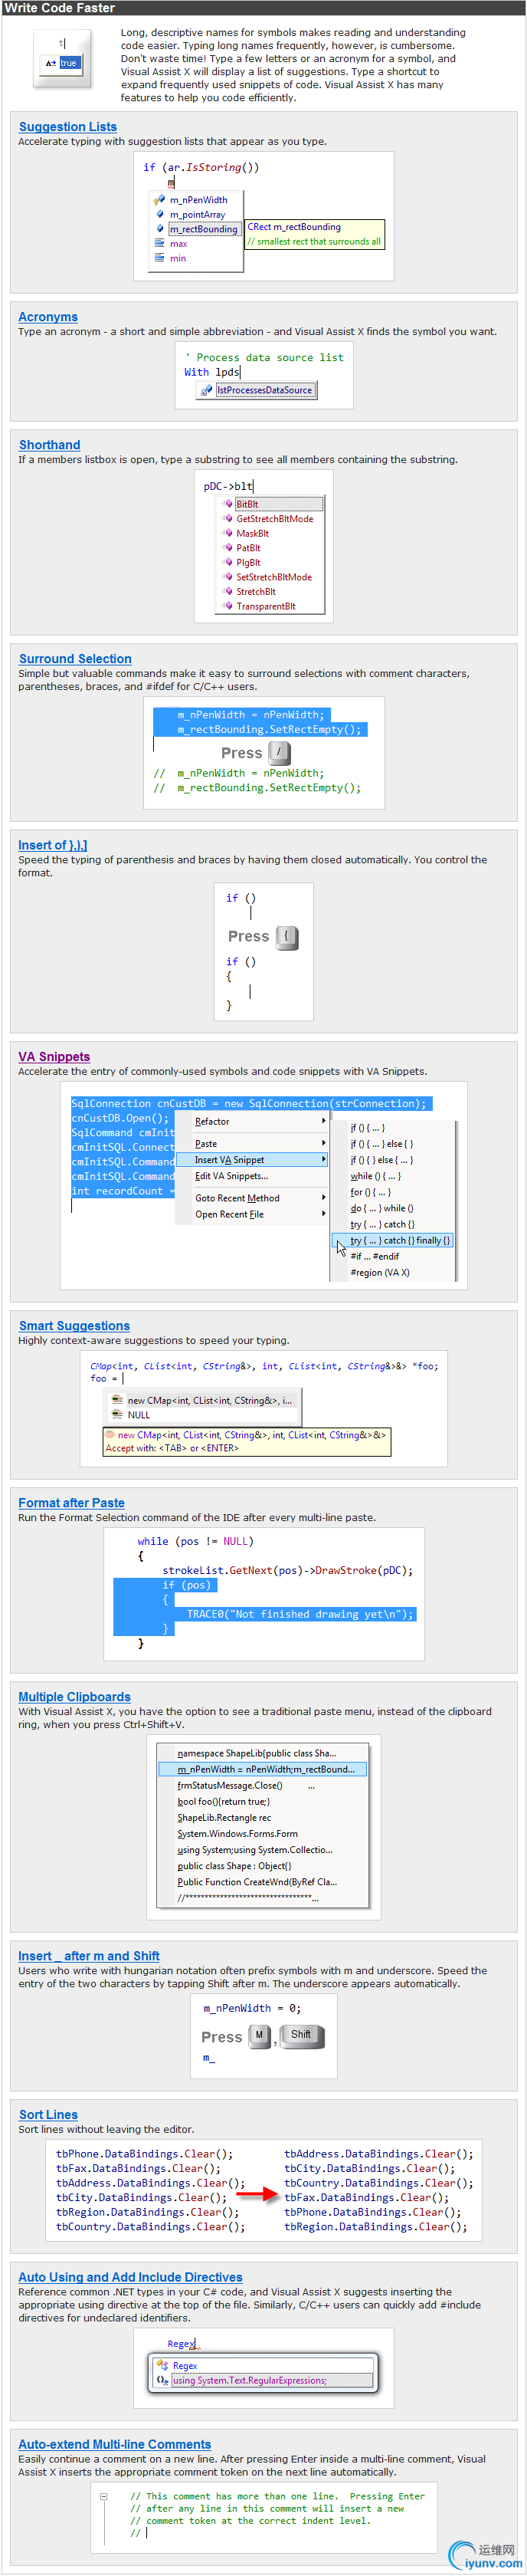Click the method icon beside TransparentBlt

pyautogui.click(x=228, y=605)
